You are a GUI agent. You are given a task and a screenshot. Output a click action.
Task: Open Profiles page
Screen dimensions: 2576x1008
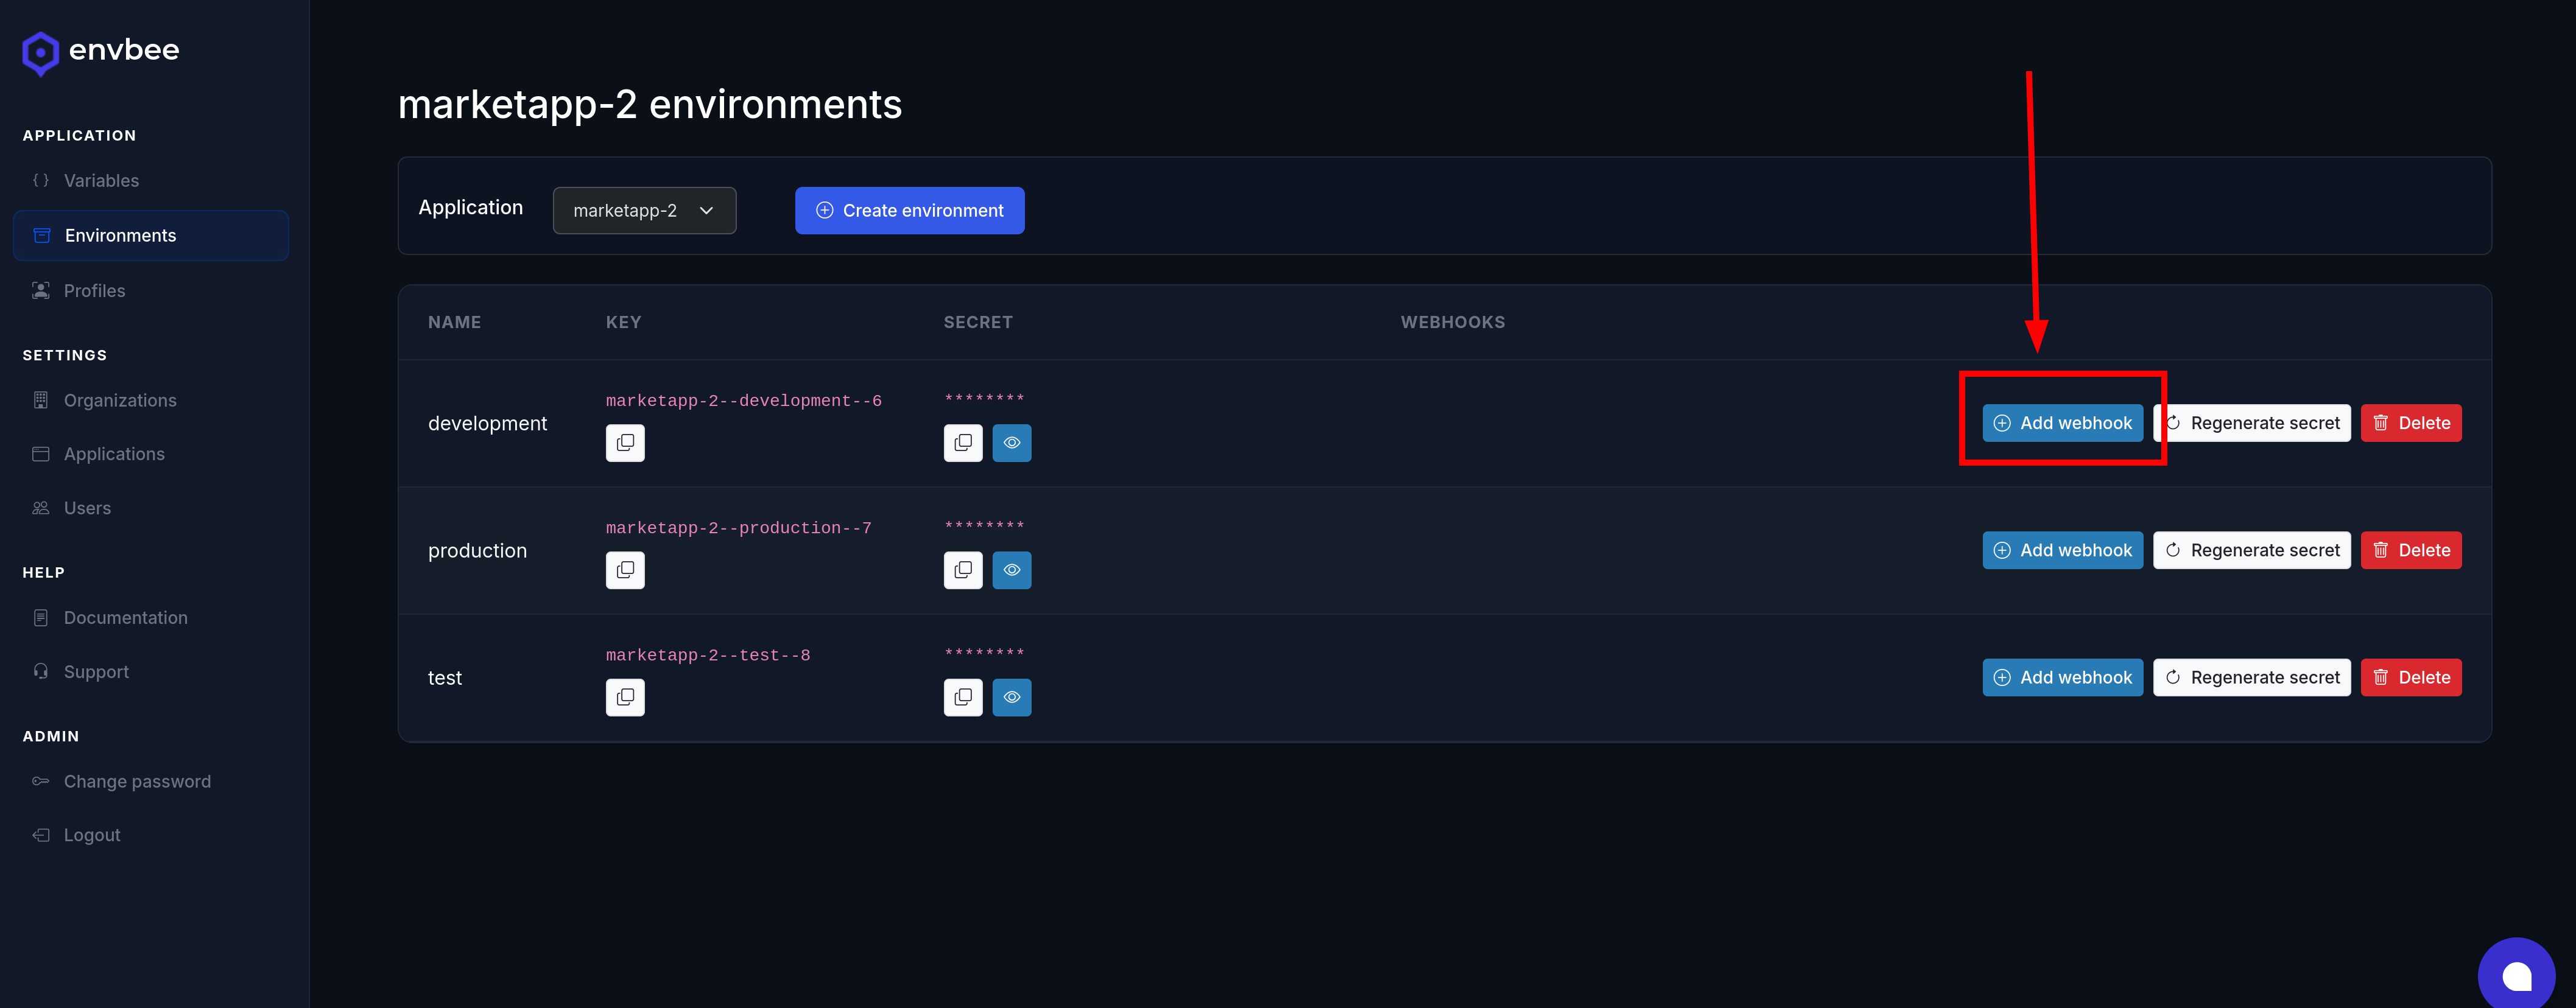coord(151,291)
